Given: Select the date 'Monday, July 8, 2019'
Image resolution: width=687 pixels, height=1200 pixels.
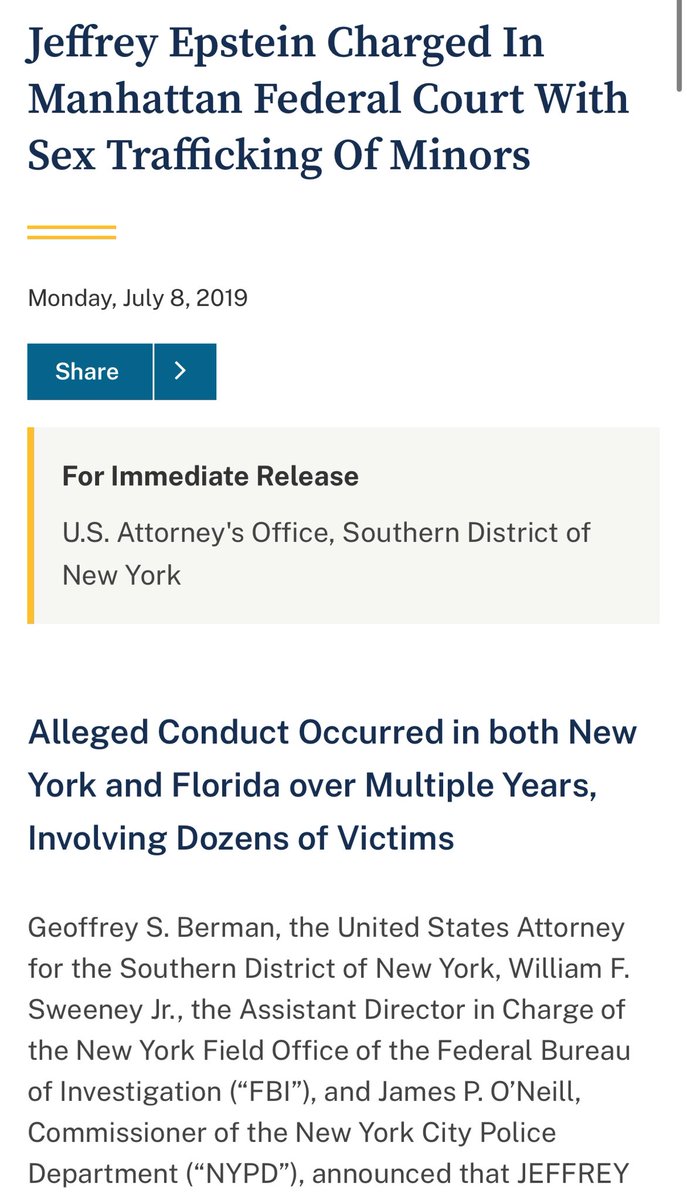Looking at the screenshot, I should pyautogui.click(x=138, y=298).
